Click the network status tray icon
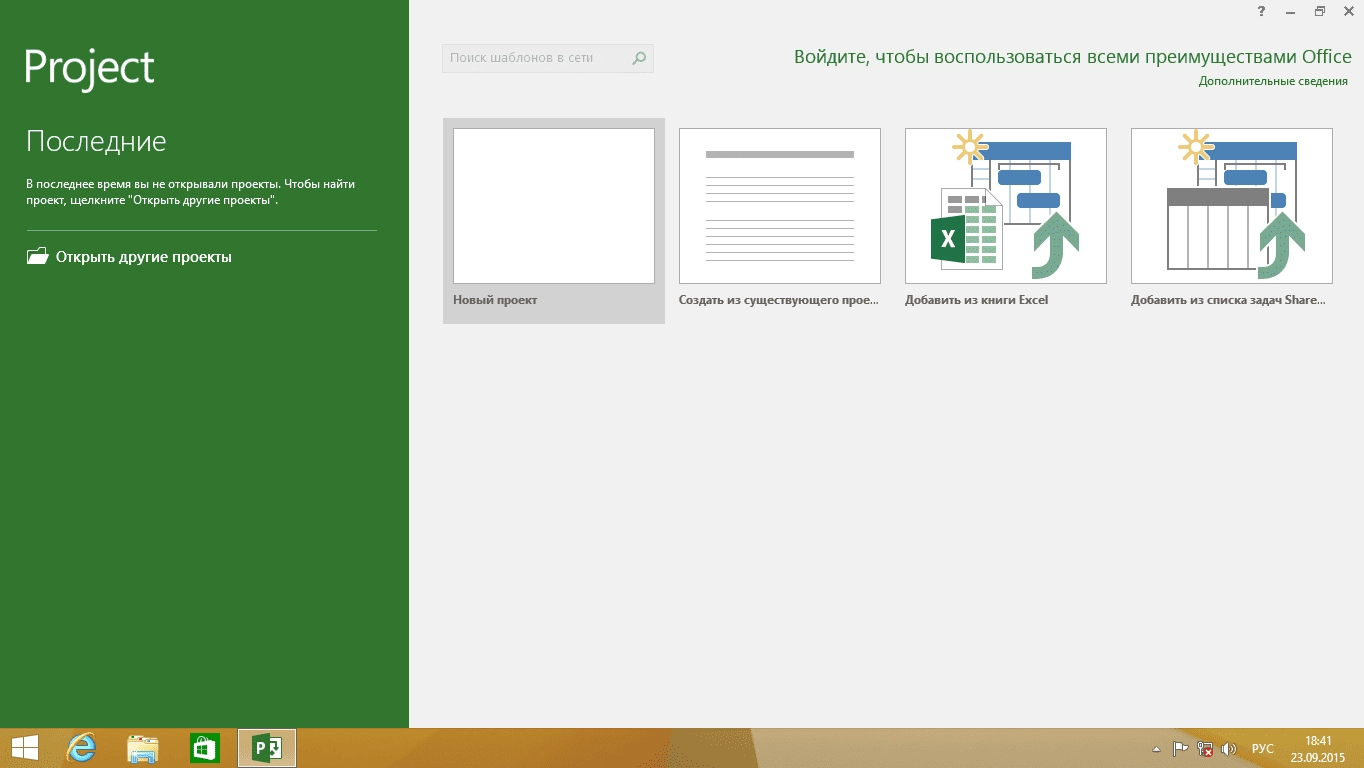The height and width of the screenshot is (768, 1364). [1205, 748]
